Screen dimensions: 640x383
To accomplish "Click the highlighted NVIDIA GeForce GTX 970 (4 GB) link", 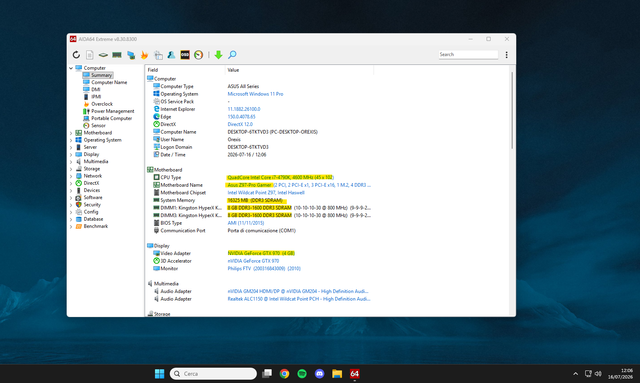I will coord(261,253).
